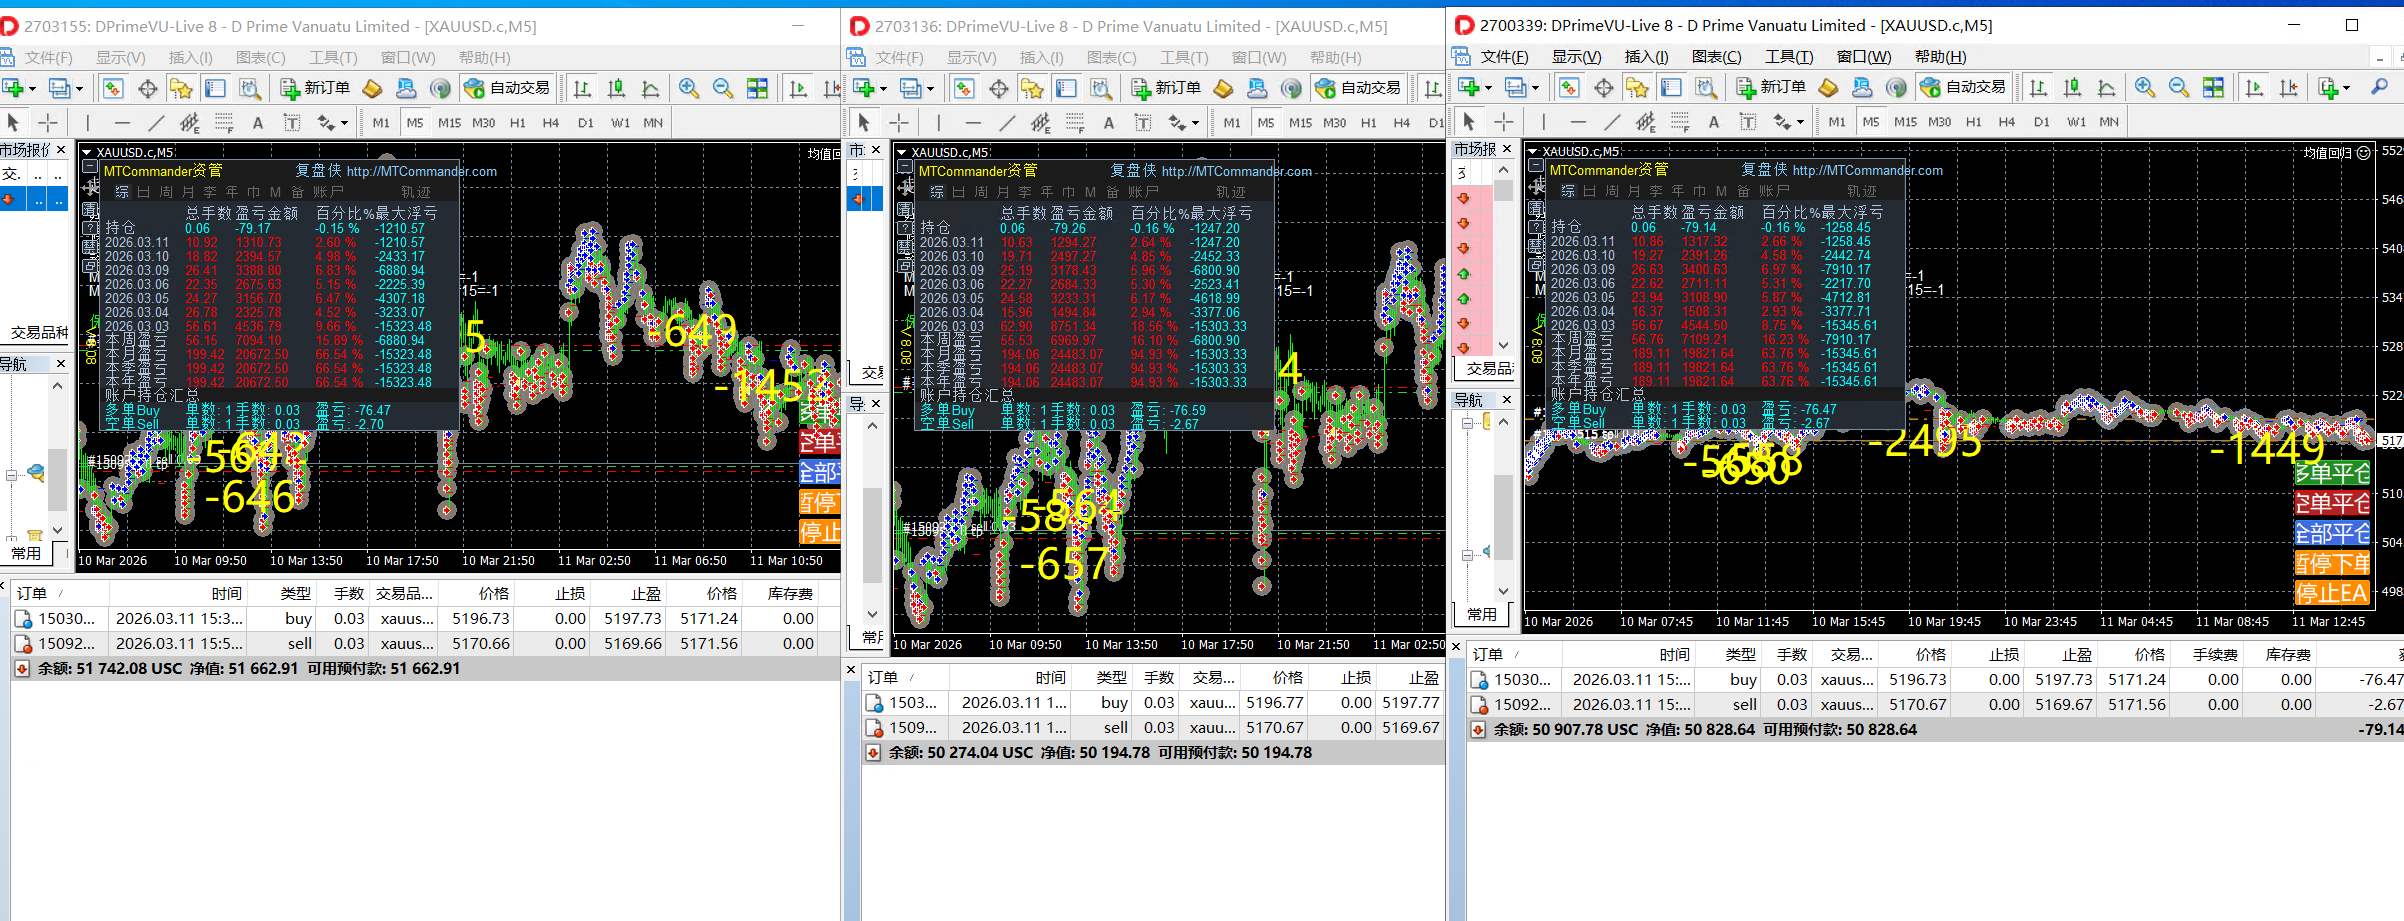
Task: Click the green 多单平仓 button
Action: (x=2332, y=473)
